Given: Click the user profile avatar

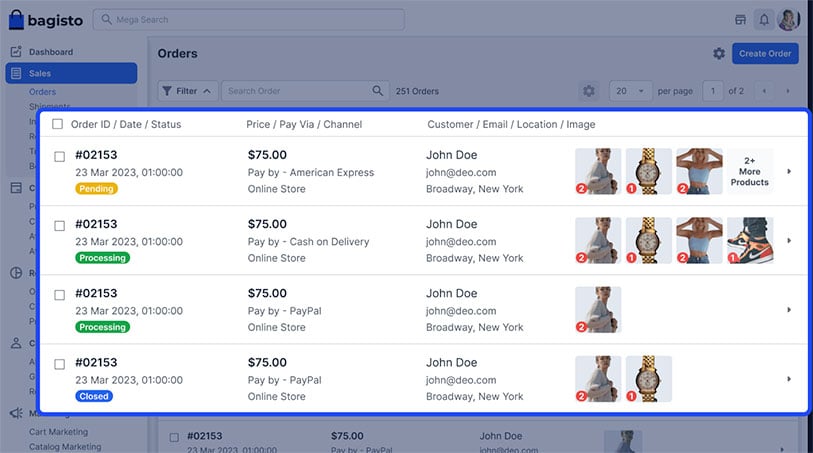Looking at the screenshot, I should point(789,19).
